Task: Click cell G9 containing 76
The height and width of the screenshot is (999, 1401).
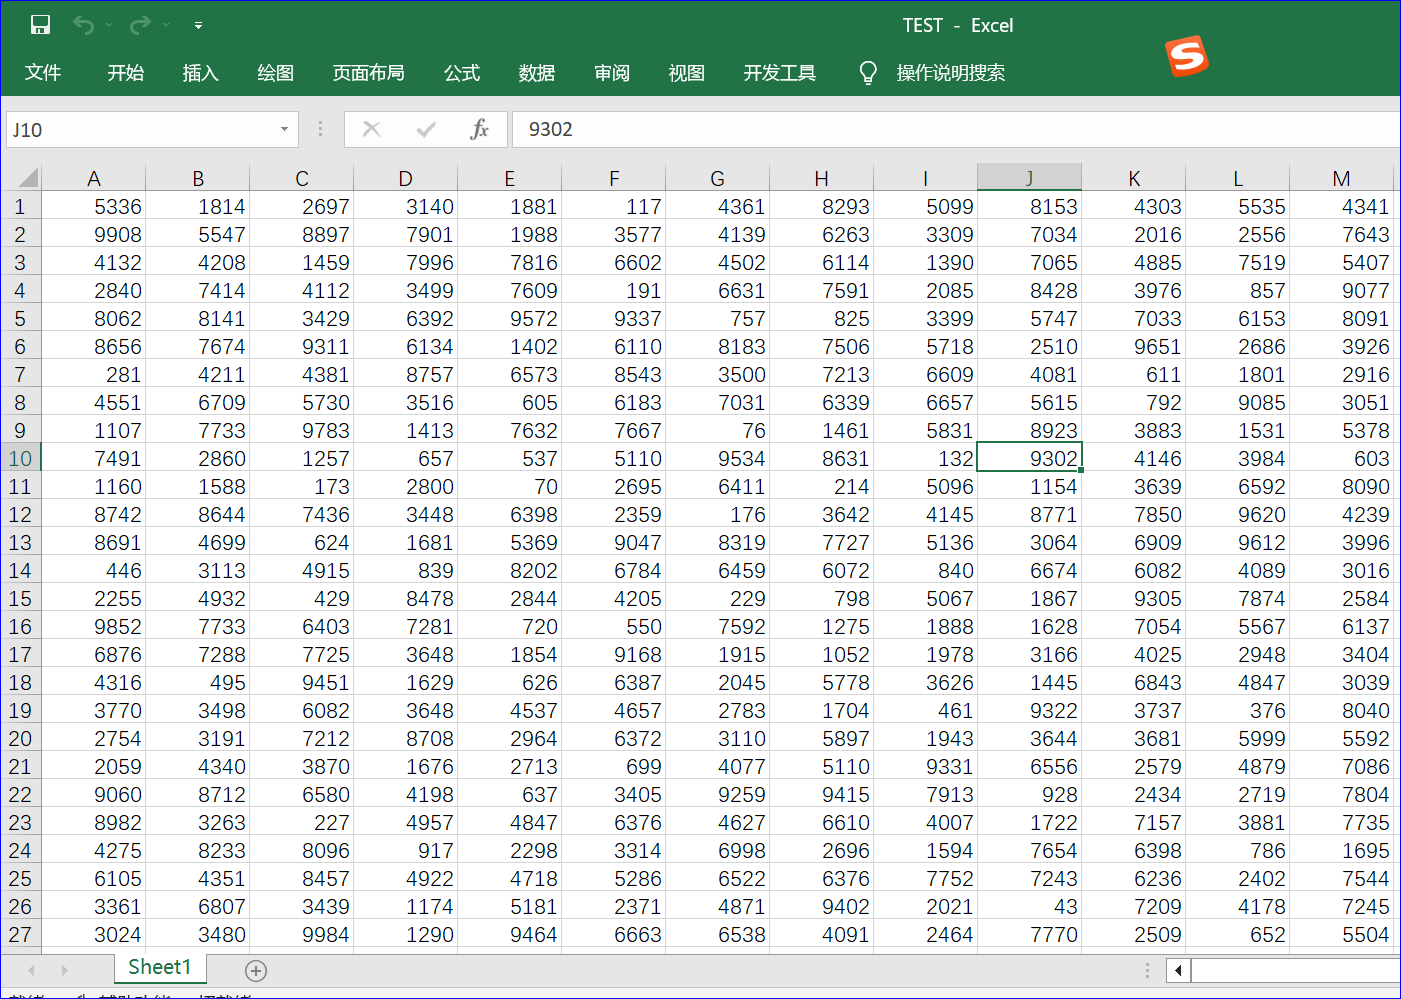Action: point(718,430)
